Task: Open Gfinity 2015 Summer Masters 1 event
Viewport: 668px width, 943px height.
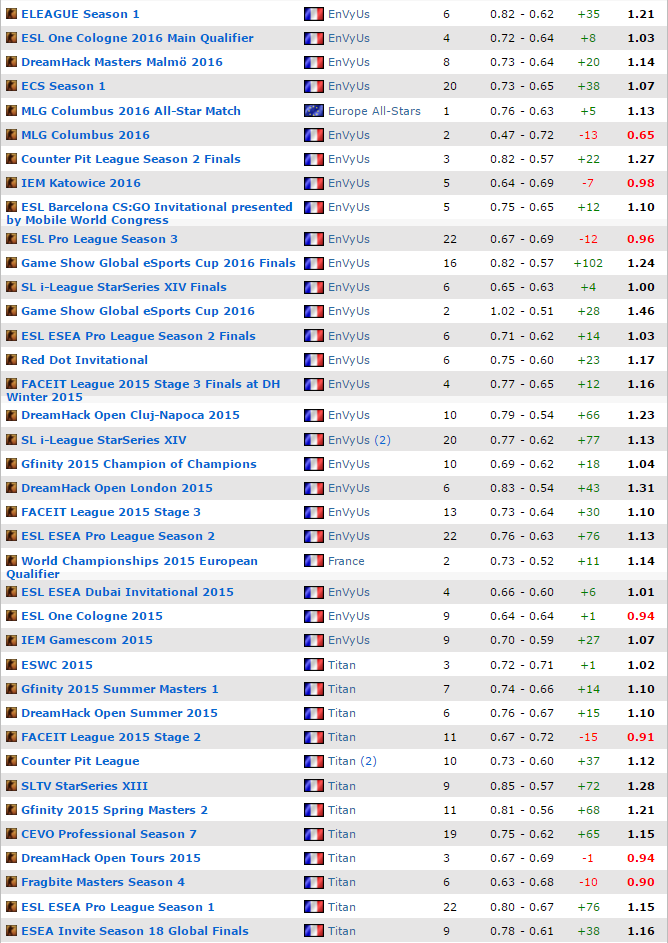Action: coord(120,689)
